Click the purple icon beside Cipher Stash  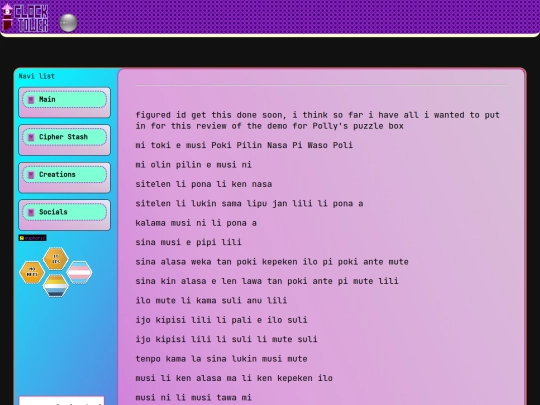(31, 137)
